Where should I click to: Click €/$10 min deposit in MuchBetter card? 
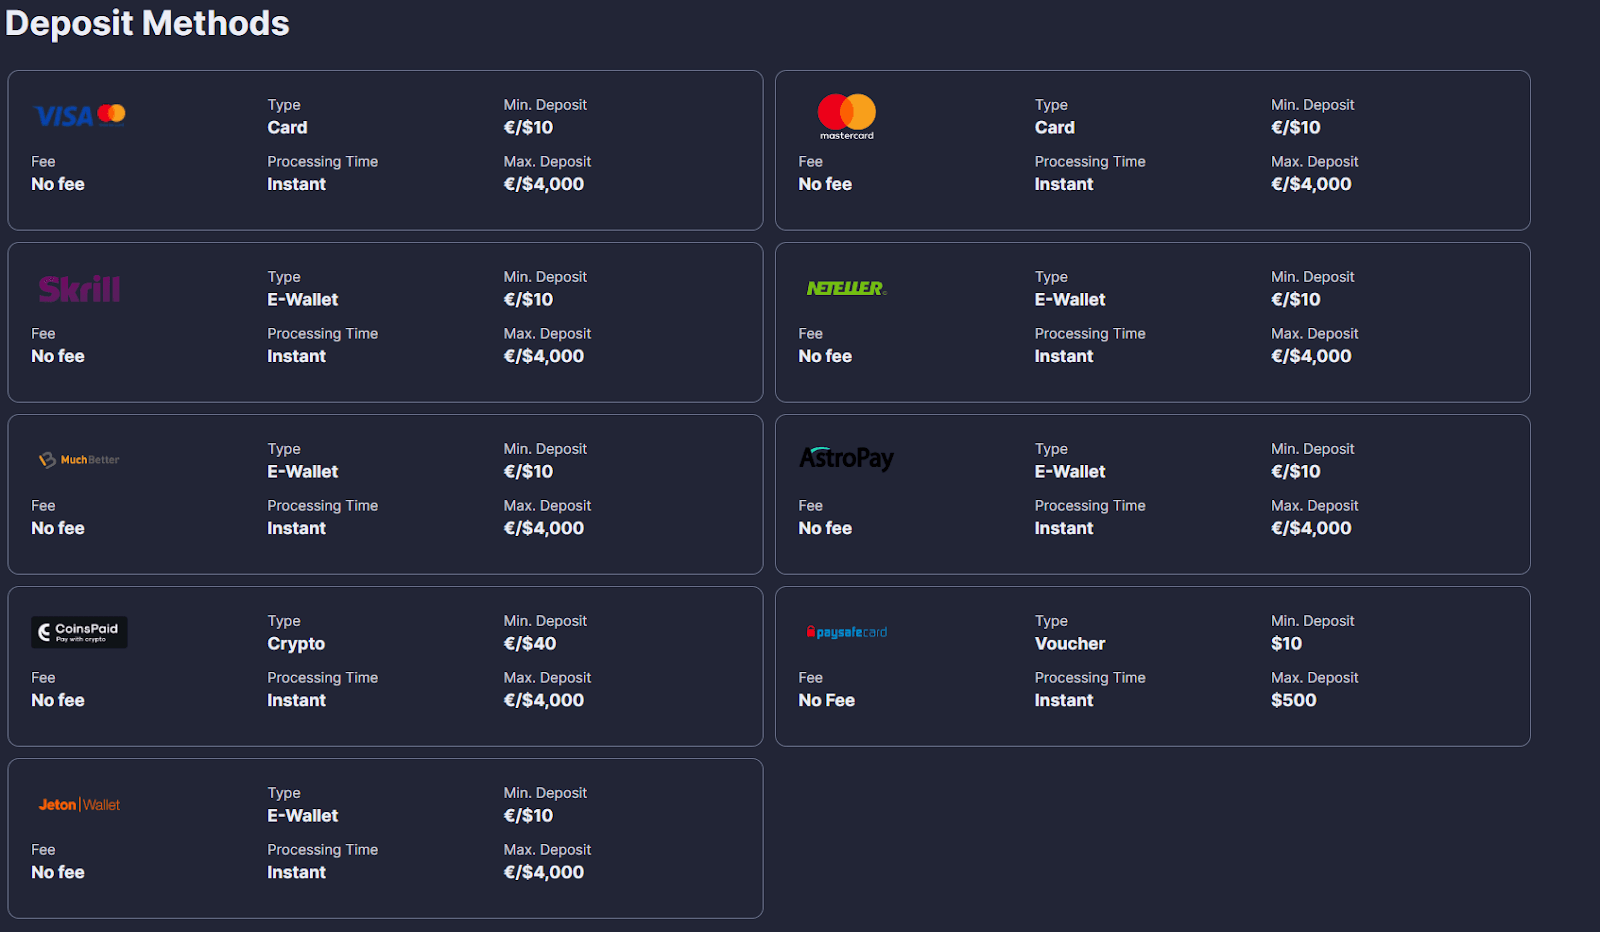click(528, 471)
